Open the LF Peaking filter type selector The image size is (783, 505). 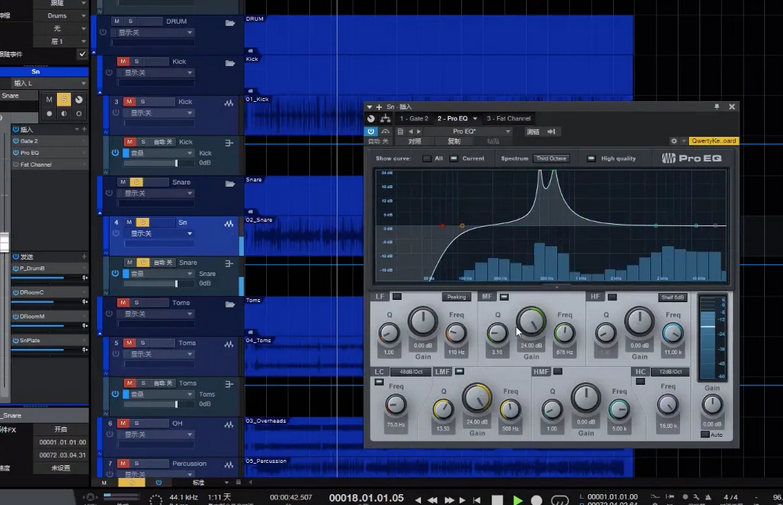[456, 297]
